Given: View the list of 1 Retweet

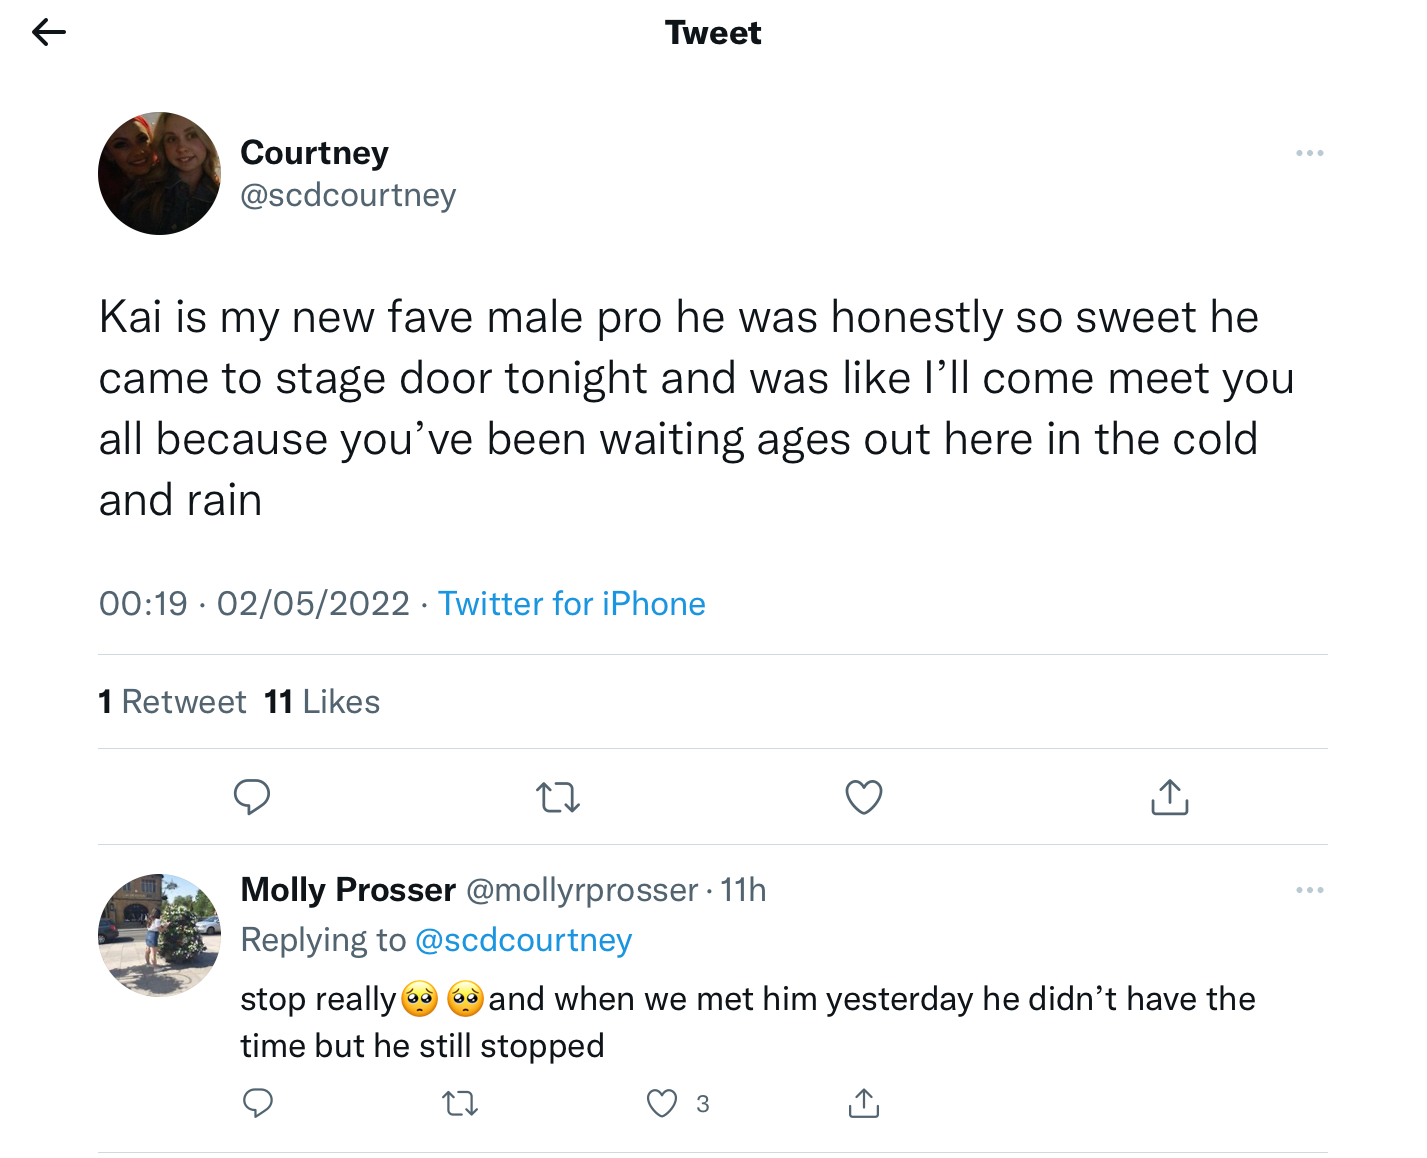Looking at the screenshot, I should pyautogui.click(x=172, y=702).
